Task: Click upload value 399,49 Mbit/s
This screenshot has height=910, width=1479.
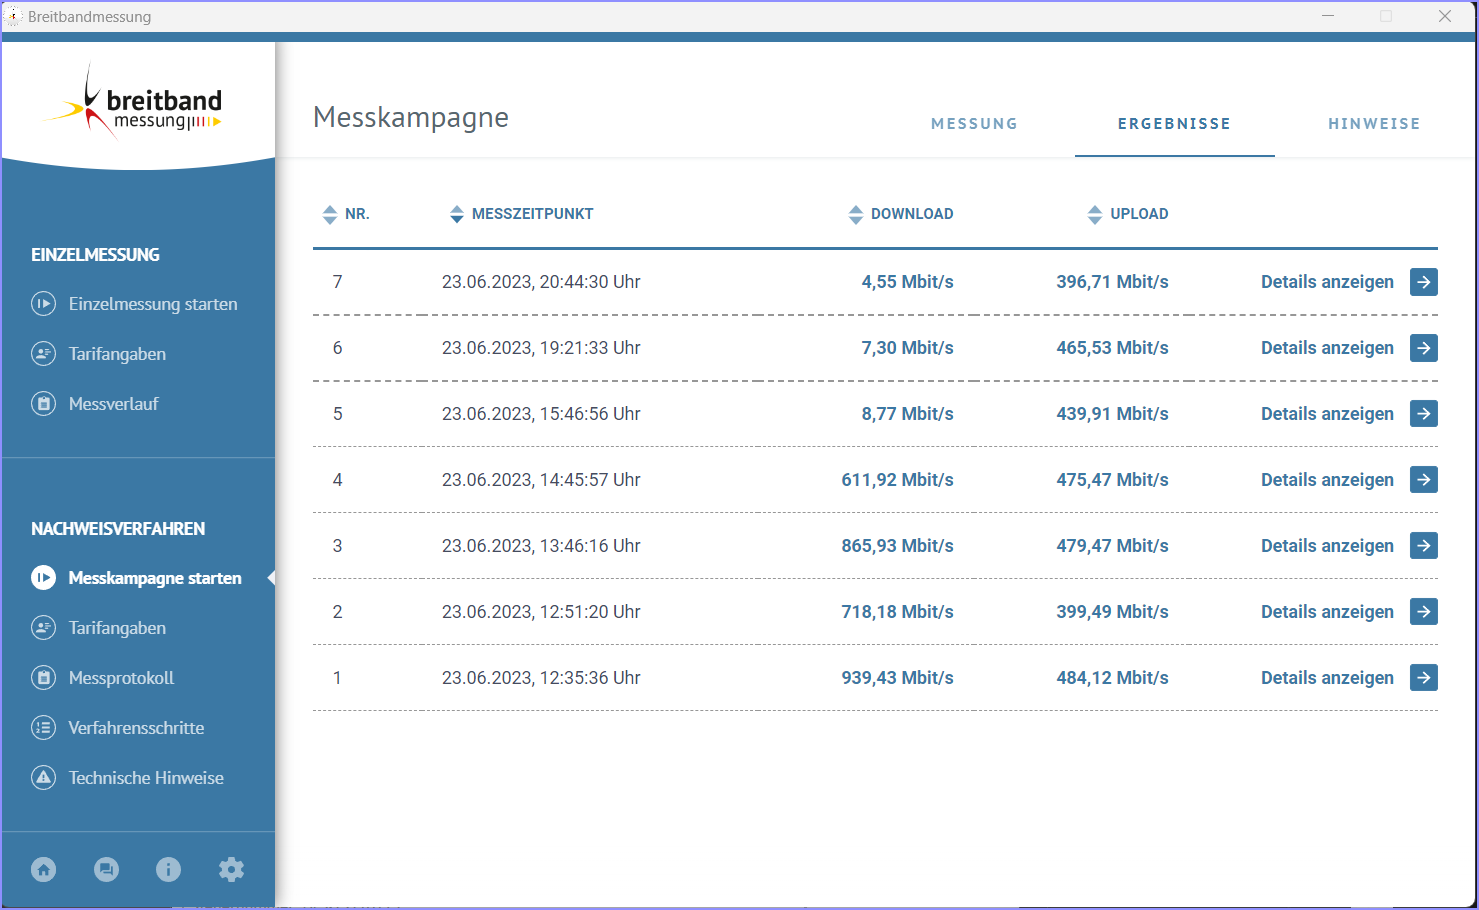Action: [x=1112, y=612]
